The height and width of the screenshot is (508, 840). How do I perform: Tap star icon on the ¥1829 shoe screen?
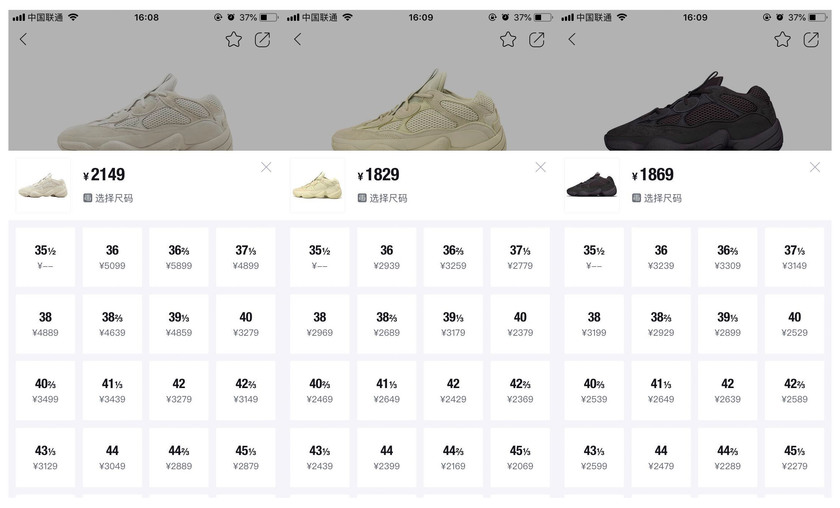click(x=508, y=39)
